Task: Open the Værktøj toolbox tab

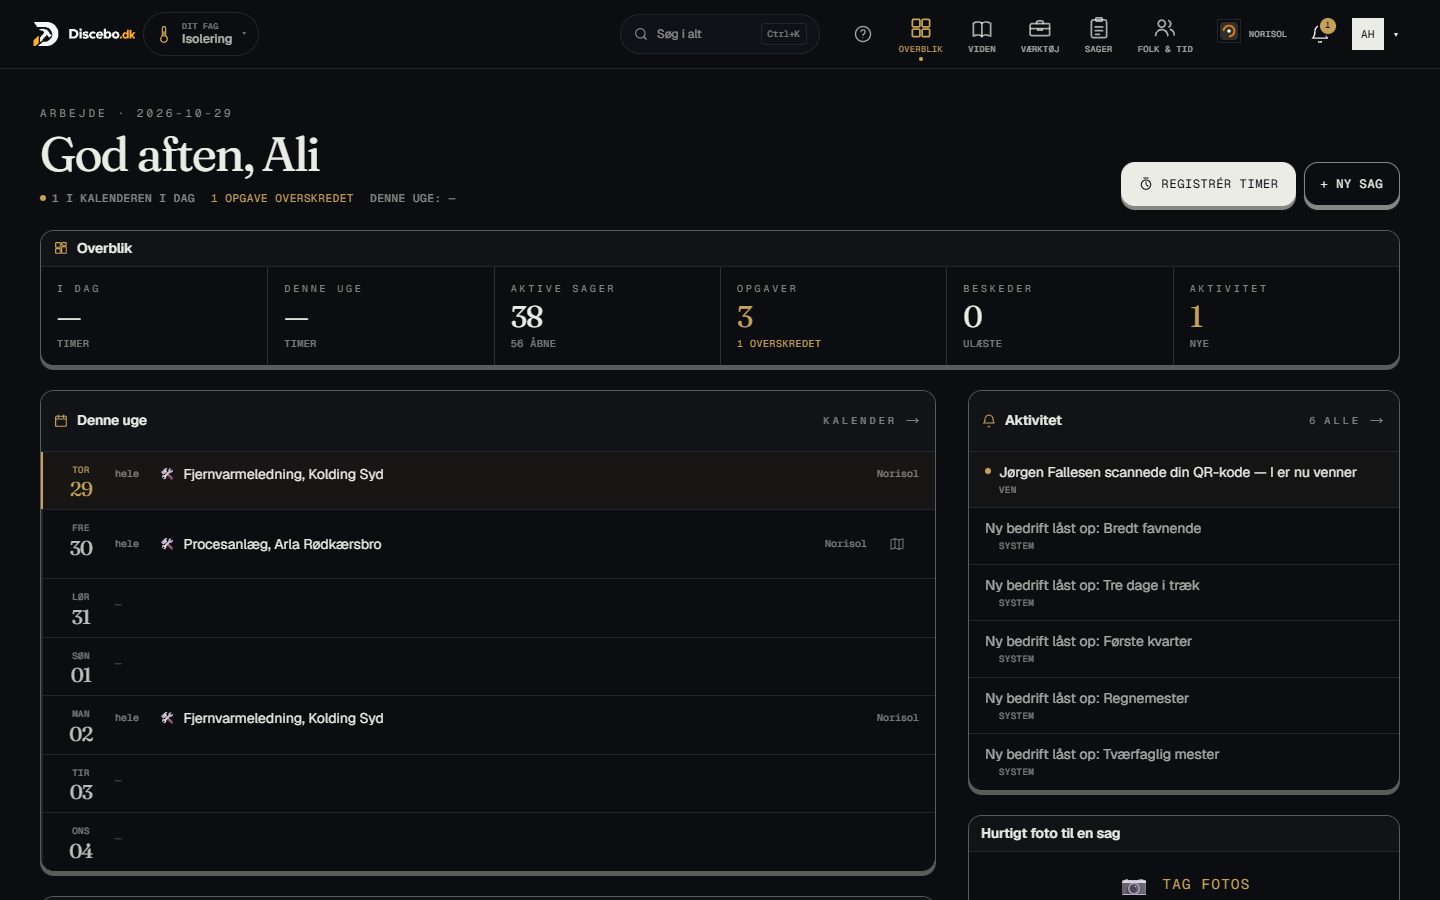Action: [1040, 35]
